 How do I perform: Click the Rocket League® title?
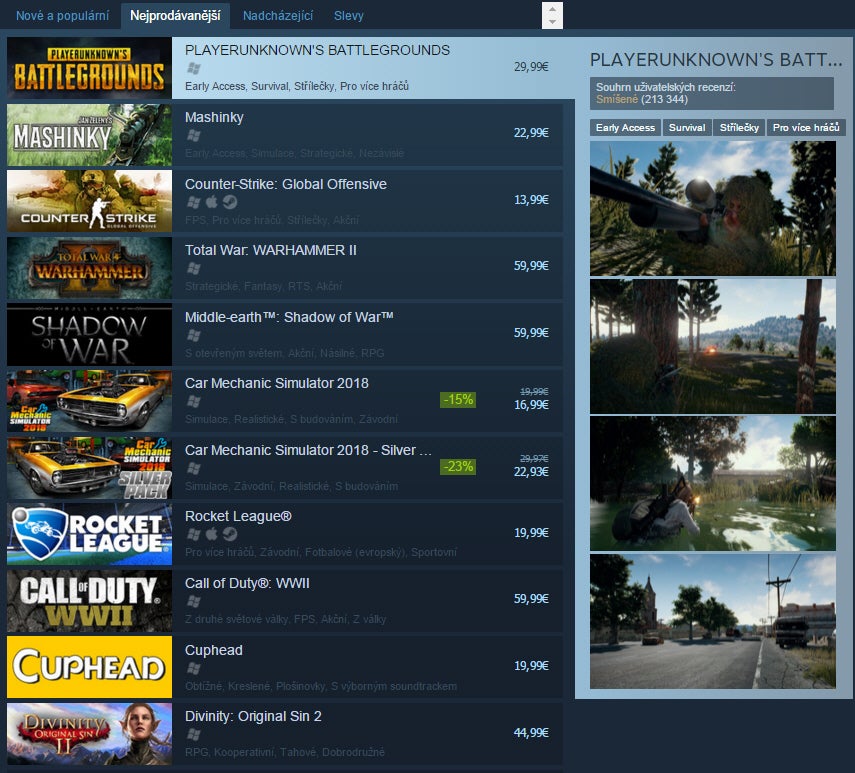coord(238,516)
